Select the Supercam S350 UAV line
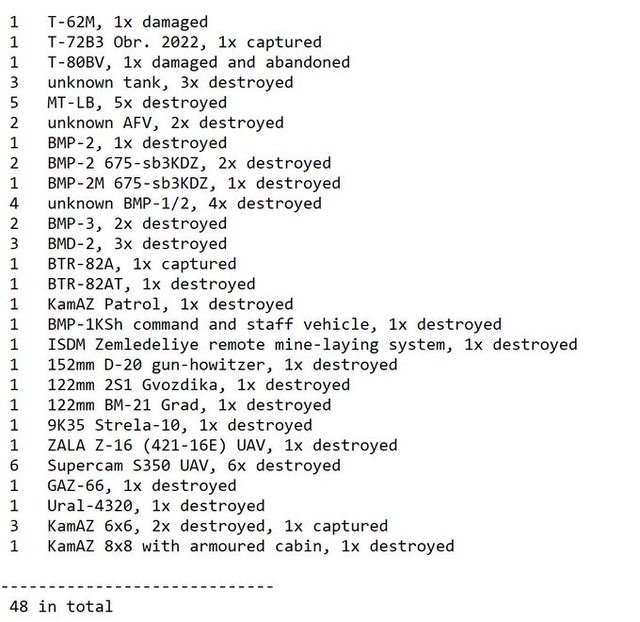Image resolution: width=640 pixels, height=622 pixels. 194,466
